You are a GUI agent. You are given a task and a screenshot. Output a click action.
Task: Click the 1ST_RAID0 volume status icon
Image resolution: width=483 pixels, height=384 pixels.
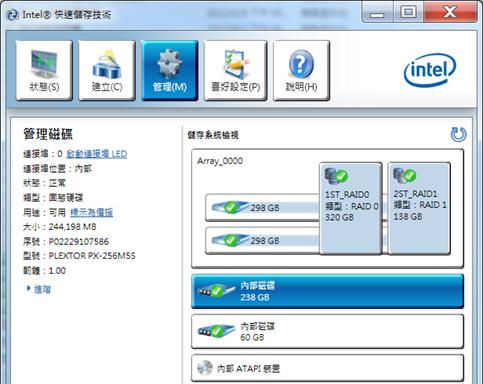click(336, 176)
